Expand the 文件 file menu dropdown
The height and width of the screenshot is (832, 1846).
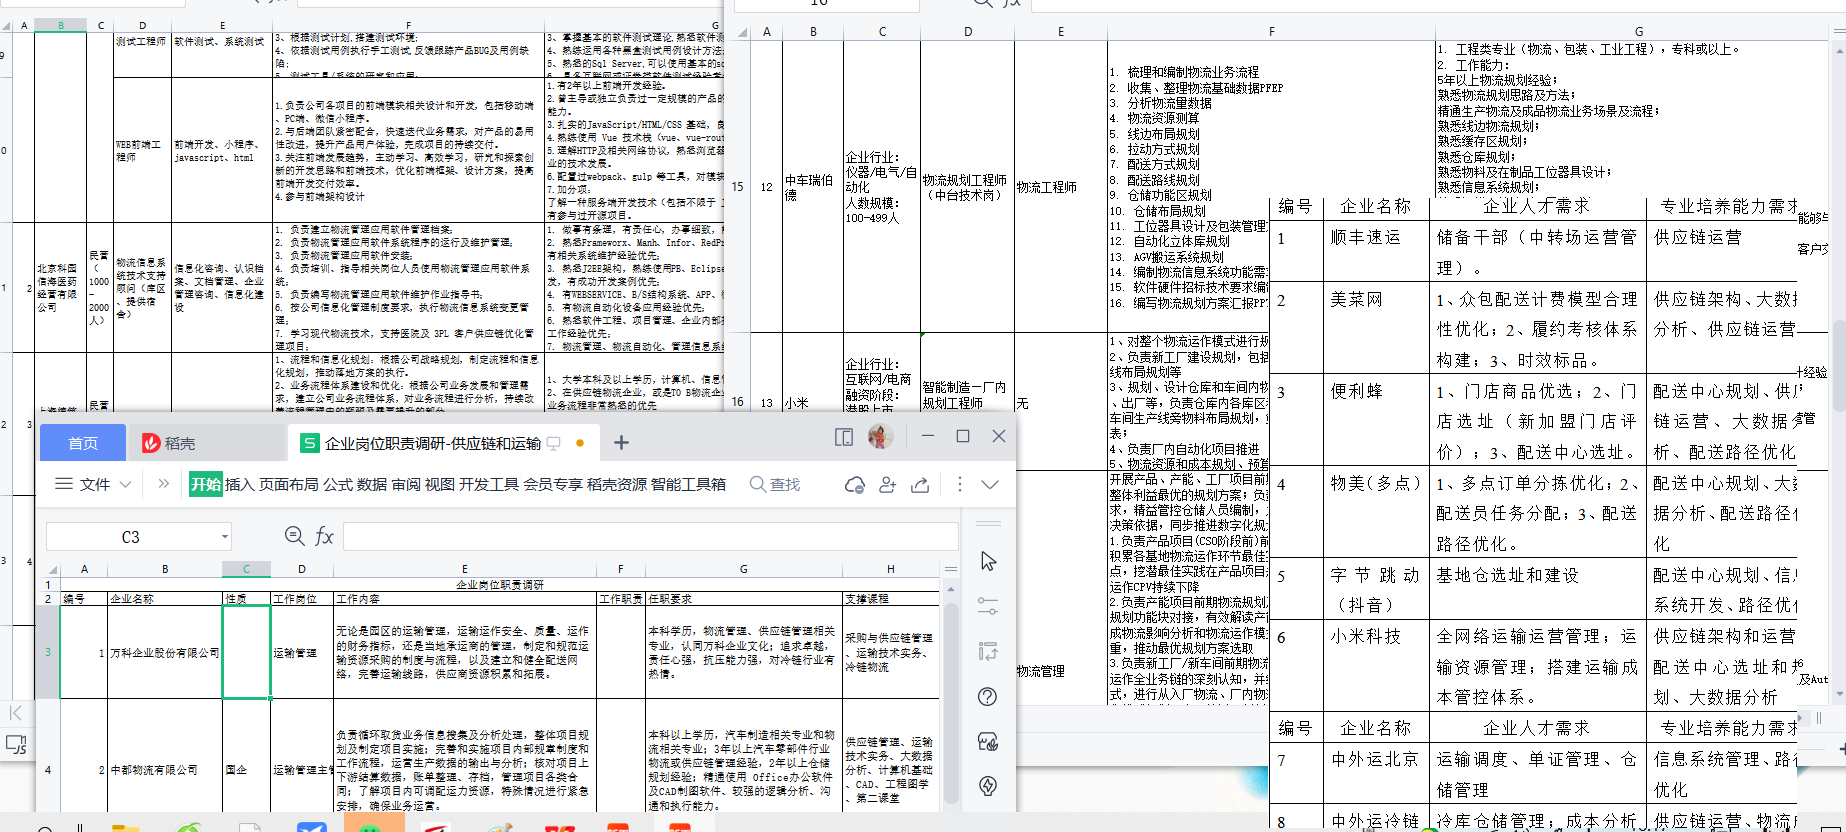tap(94, 484)
